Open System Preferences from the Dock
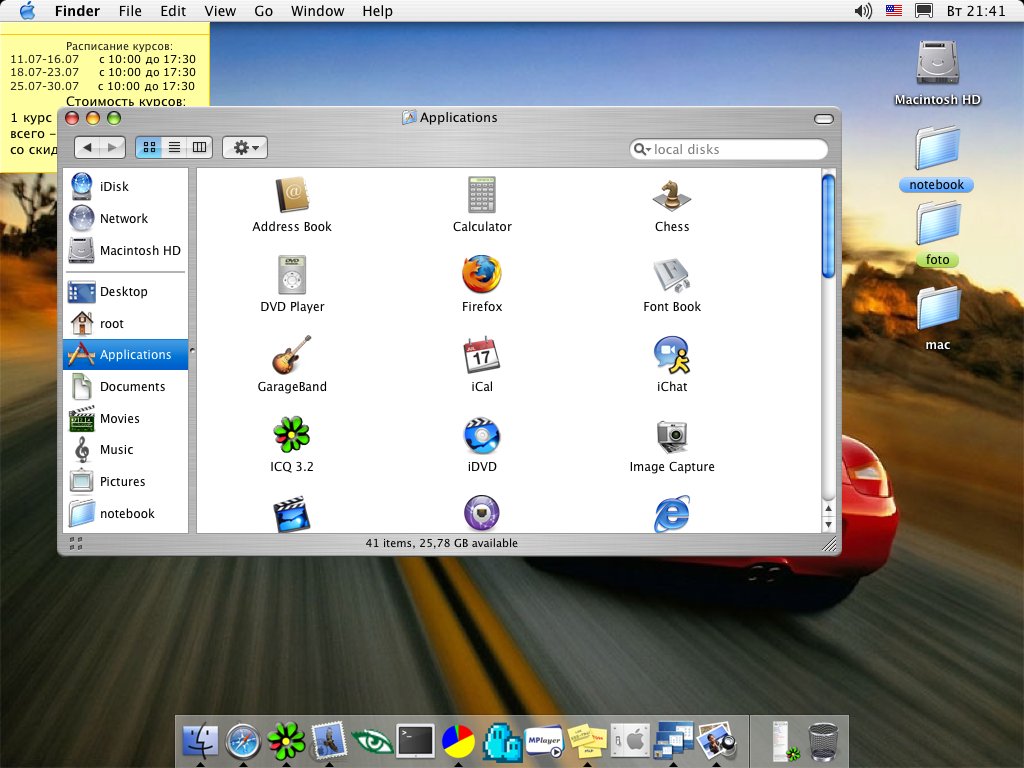1024x768 pixels. click(630, 741)
